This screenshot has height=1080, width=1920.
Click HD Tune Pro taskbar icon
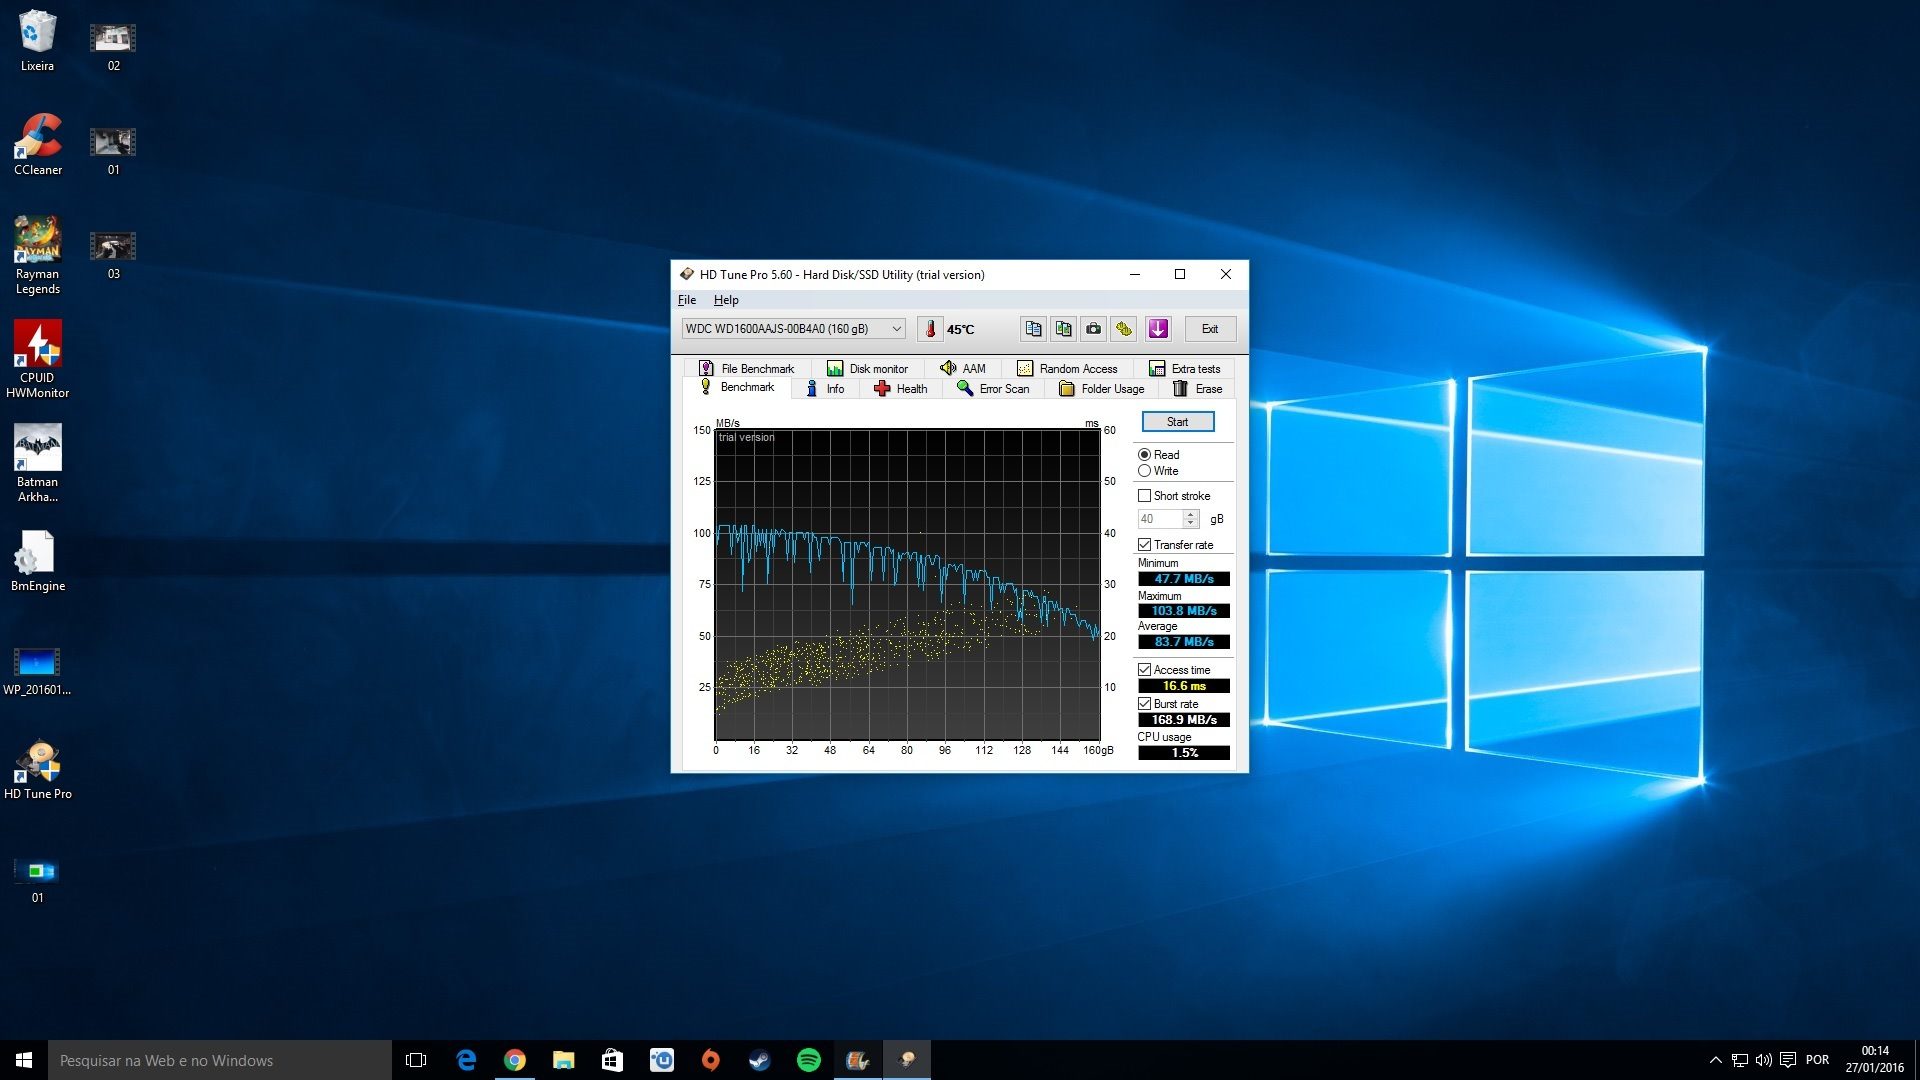click(907, 1060)
